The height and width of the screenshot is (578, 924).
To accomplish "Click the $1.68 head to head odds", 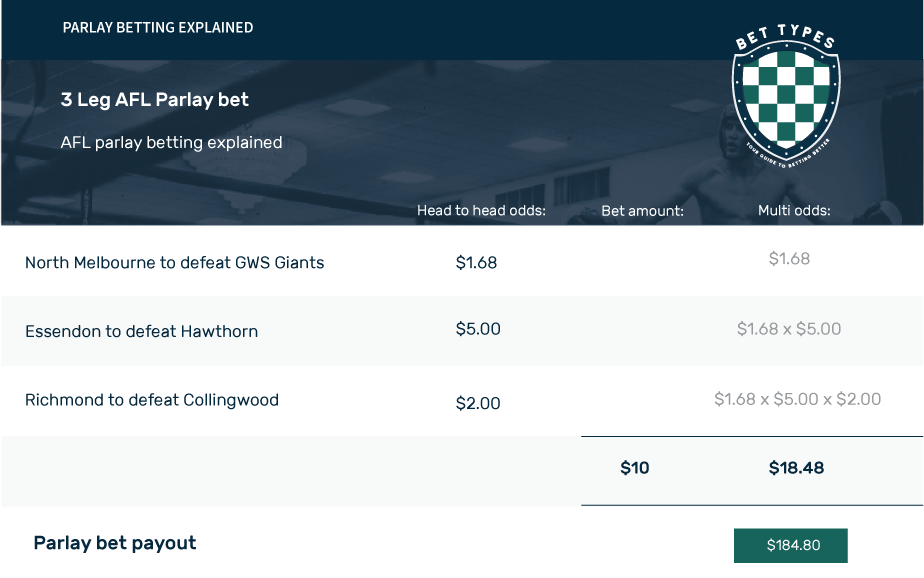I will click(476, 263).
